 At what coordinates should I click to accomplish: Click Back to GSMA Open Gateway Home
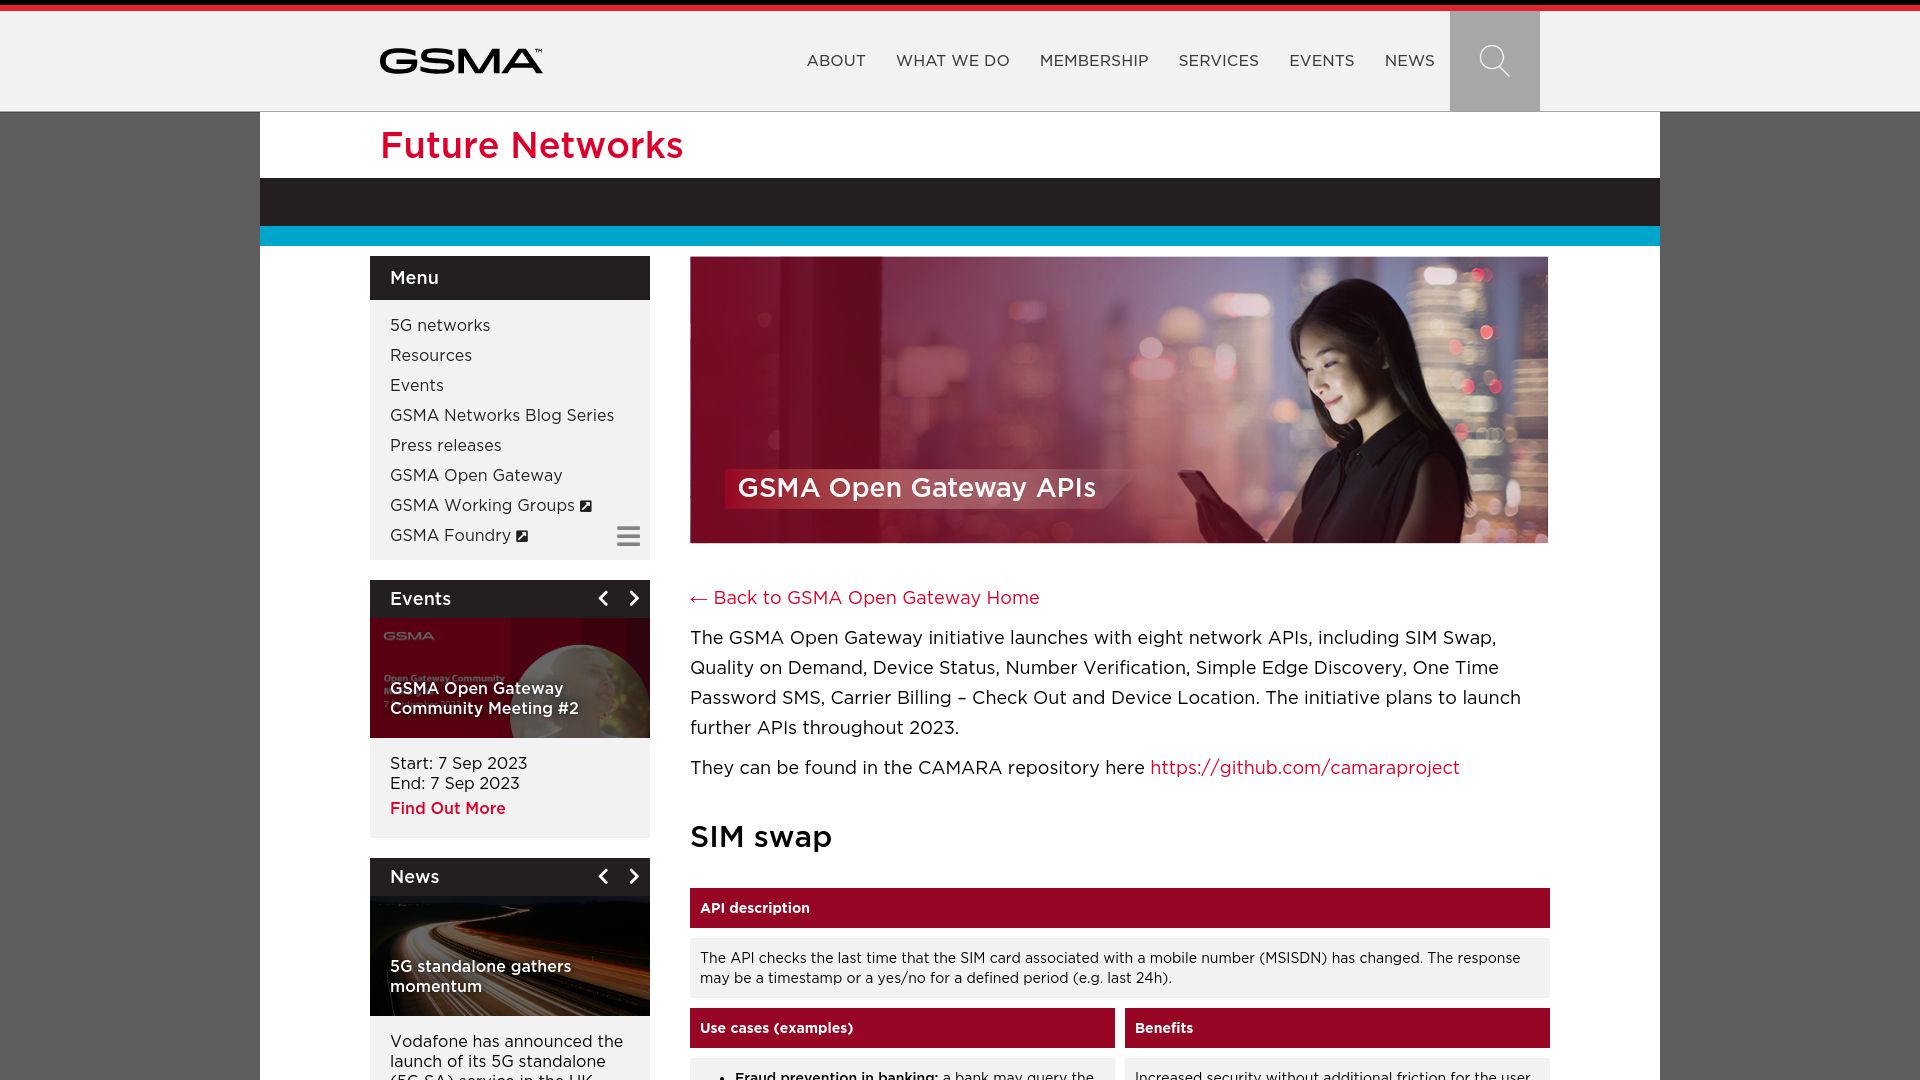point(865,598)
